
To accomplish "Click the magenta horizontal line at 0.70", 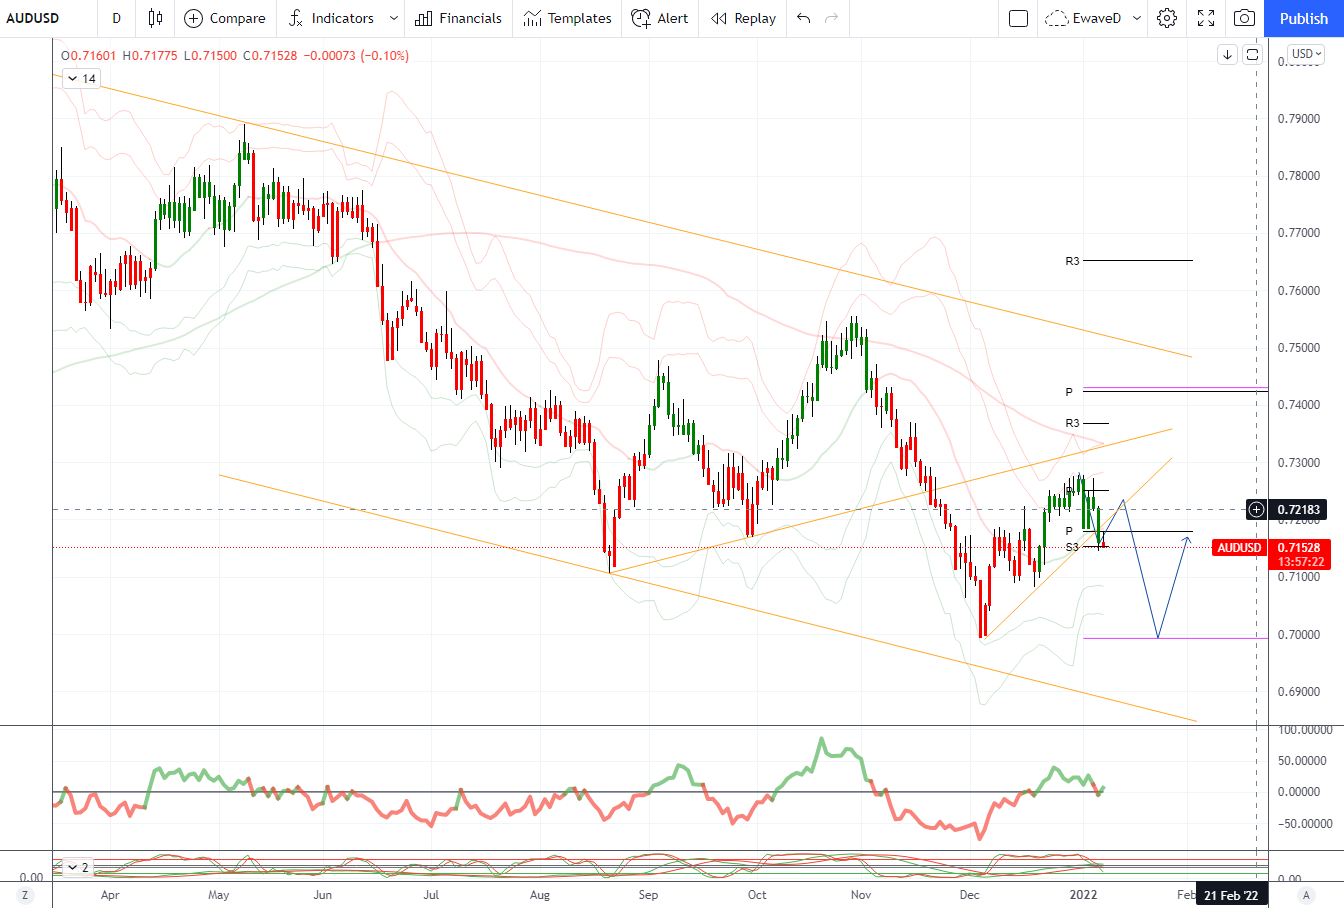I will [1175, 638].
